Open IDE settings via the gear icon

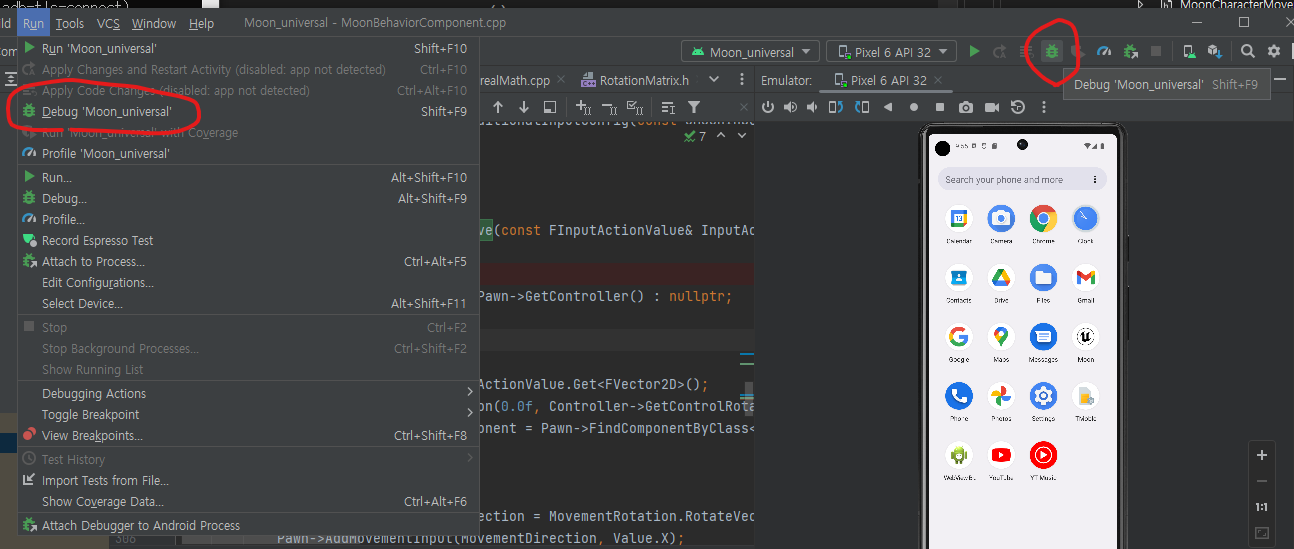pyautogui.click(x=1274, y=51)
